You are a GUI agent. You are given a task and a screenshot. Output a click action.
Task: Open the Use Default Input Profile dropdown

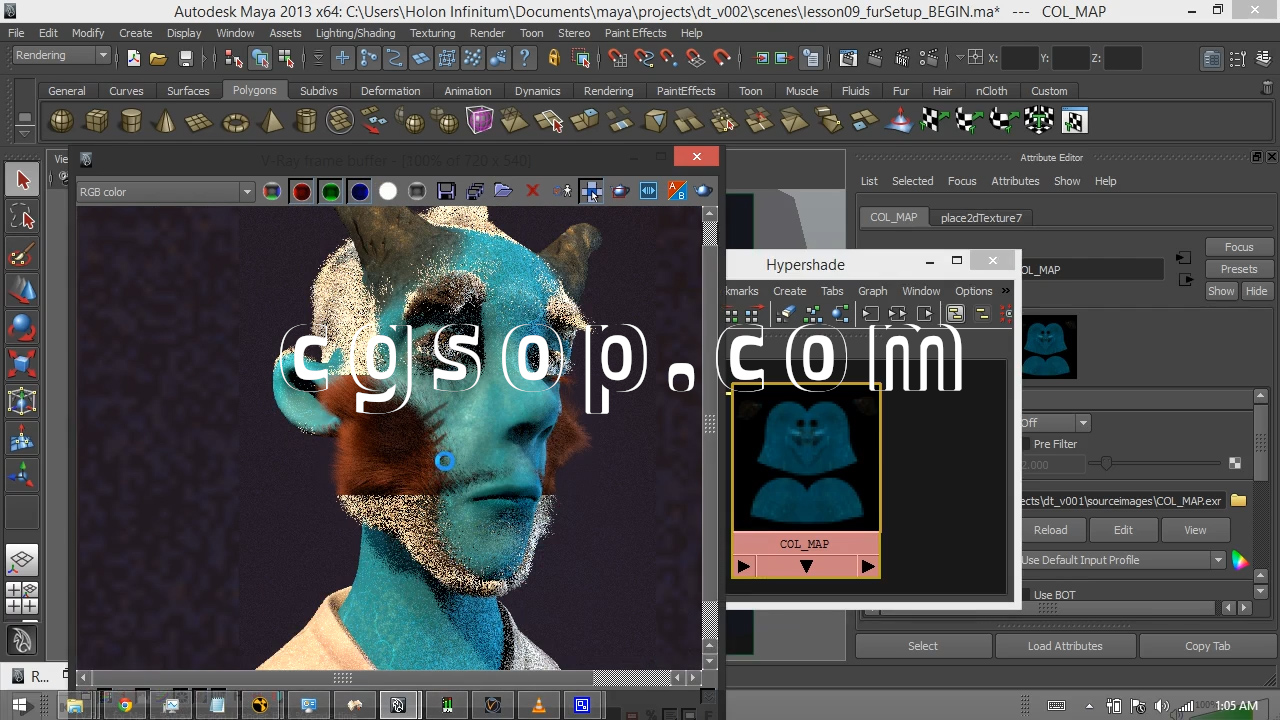[x=1123, y=560]
